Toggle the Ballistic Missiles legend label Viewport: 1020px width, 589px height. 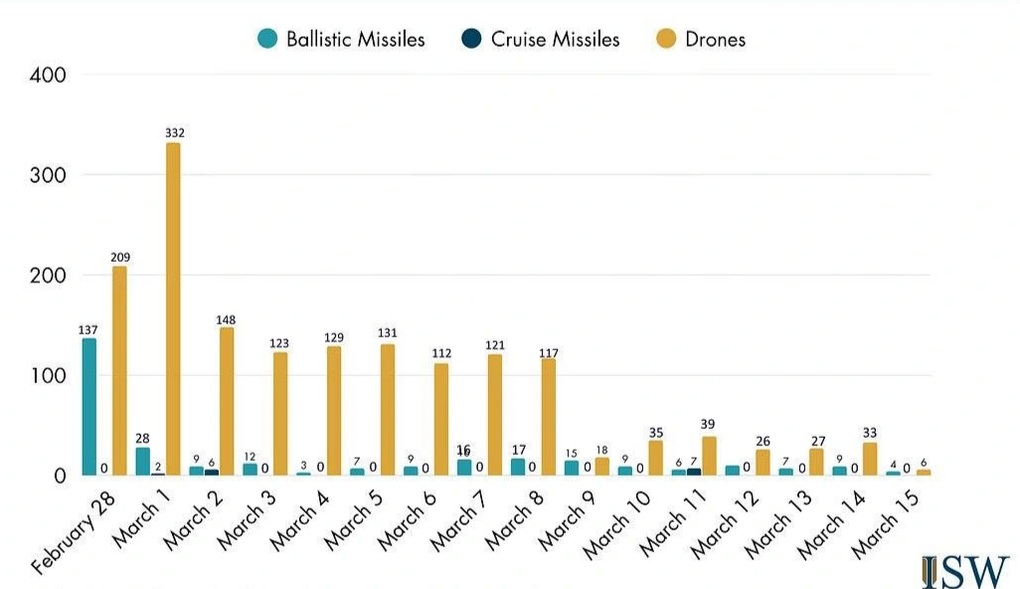pyautogui.click(x=355, y=40)
